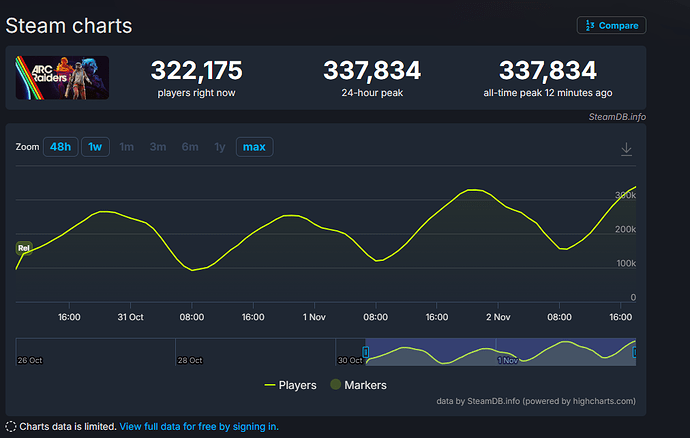The width and height of the screenshot is (690, 438).
Task: Click the ARC Raiders game thumbnail
Action: pyautogui.click(x=62, y=77)
